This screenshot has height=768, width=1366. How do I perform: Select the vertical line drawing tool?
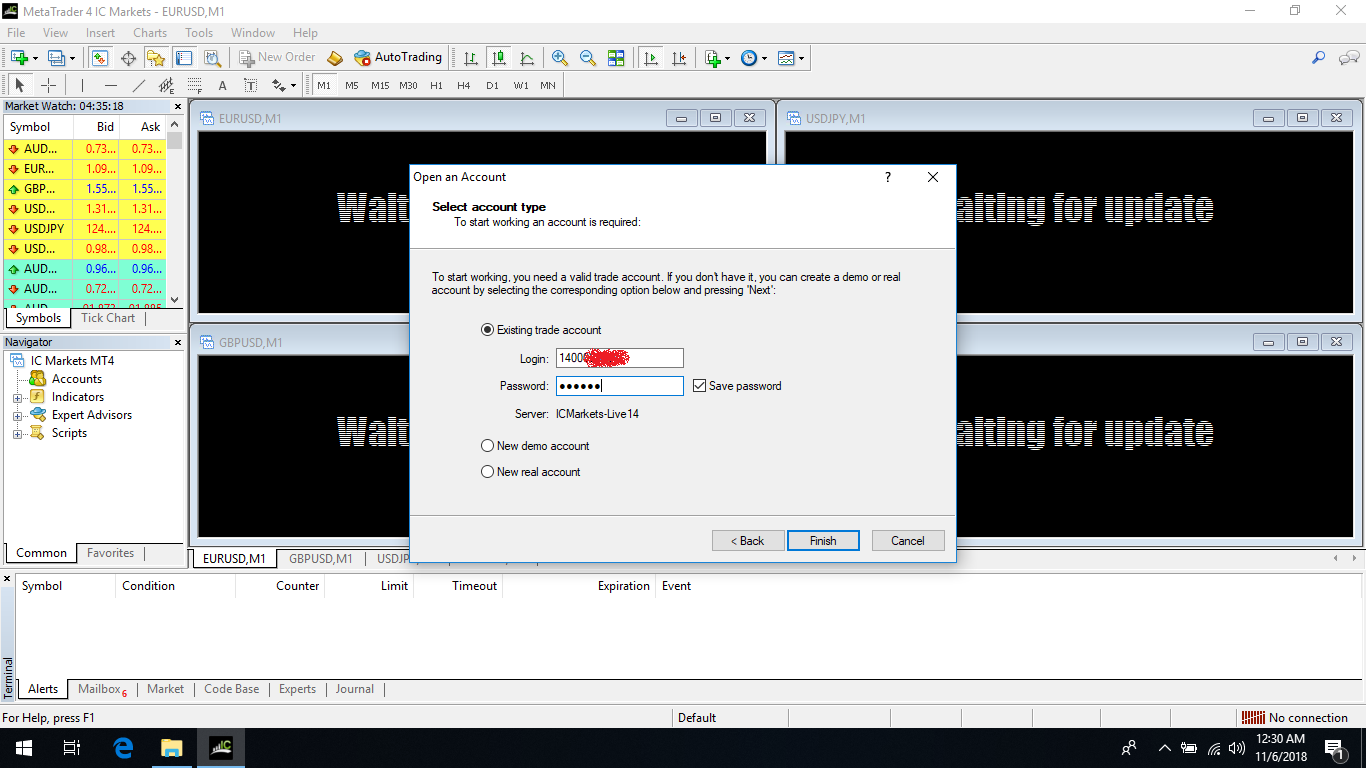click(x=83, y=85)
